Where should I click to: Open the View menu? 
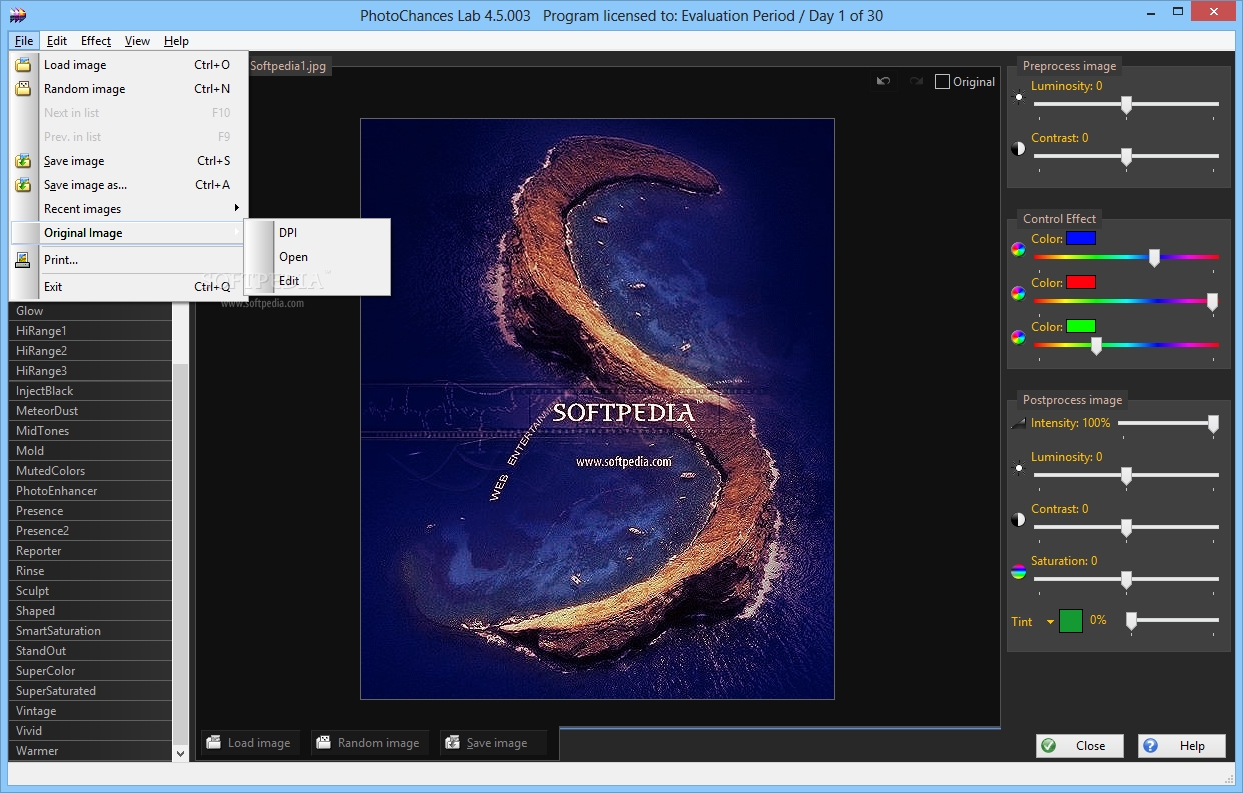tap(137, 41)
